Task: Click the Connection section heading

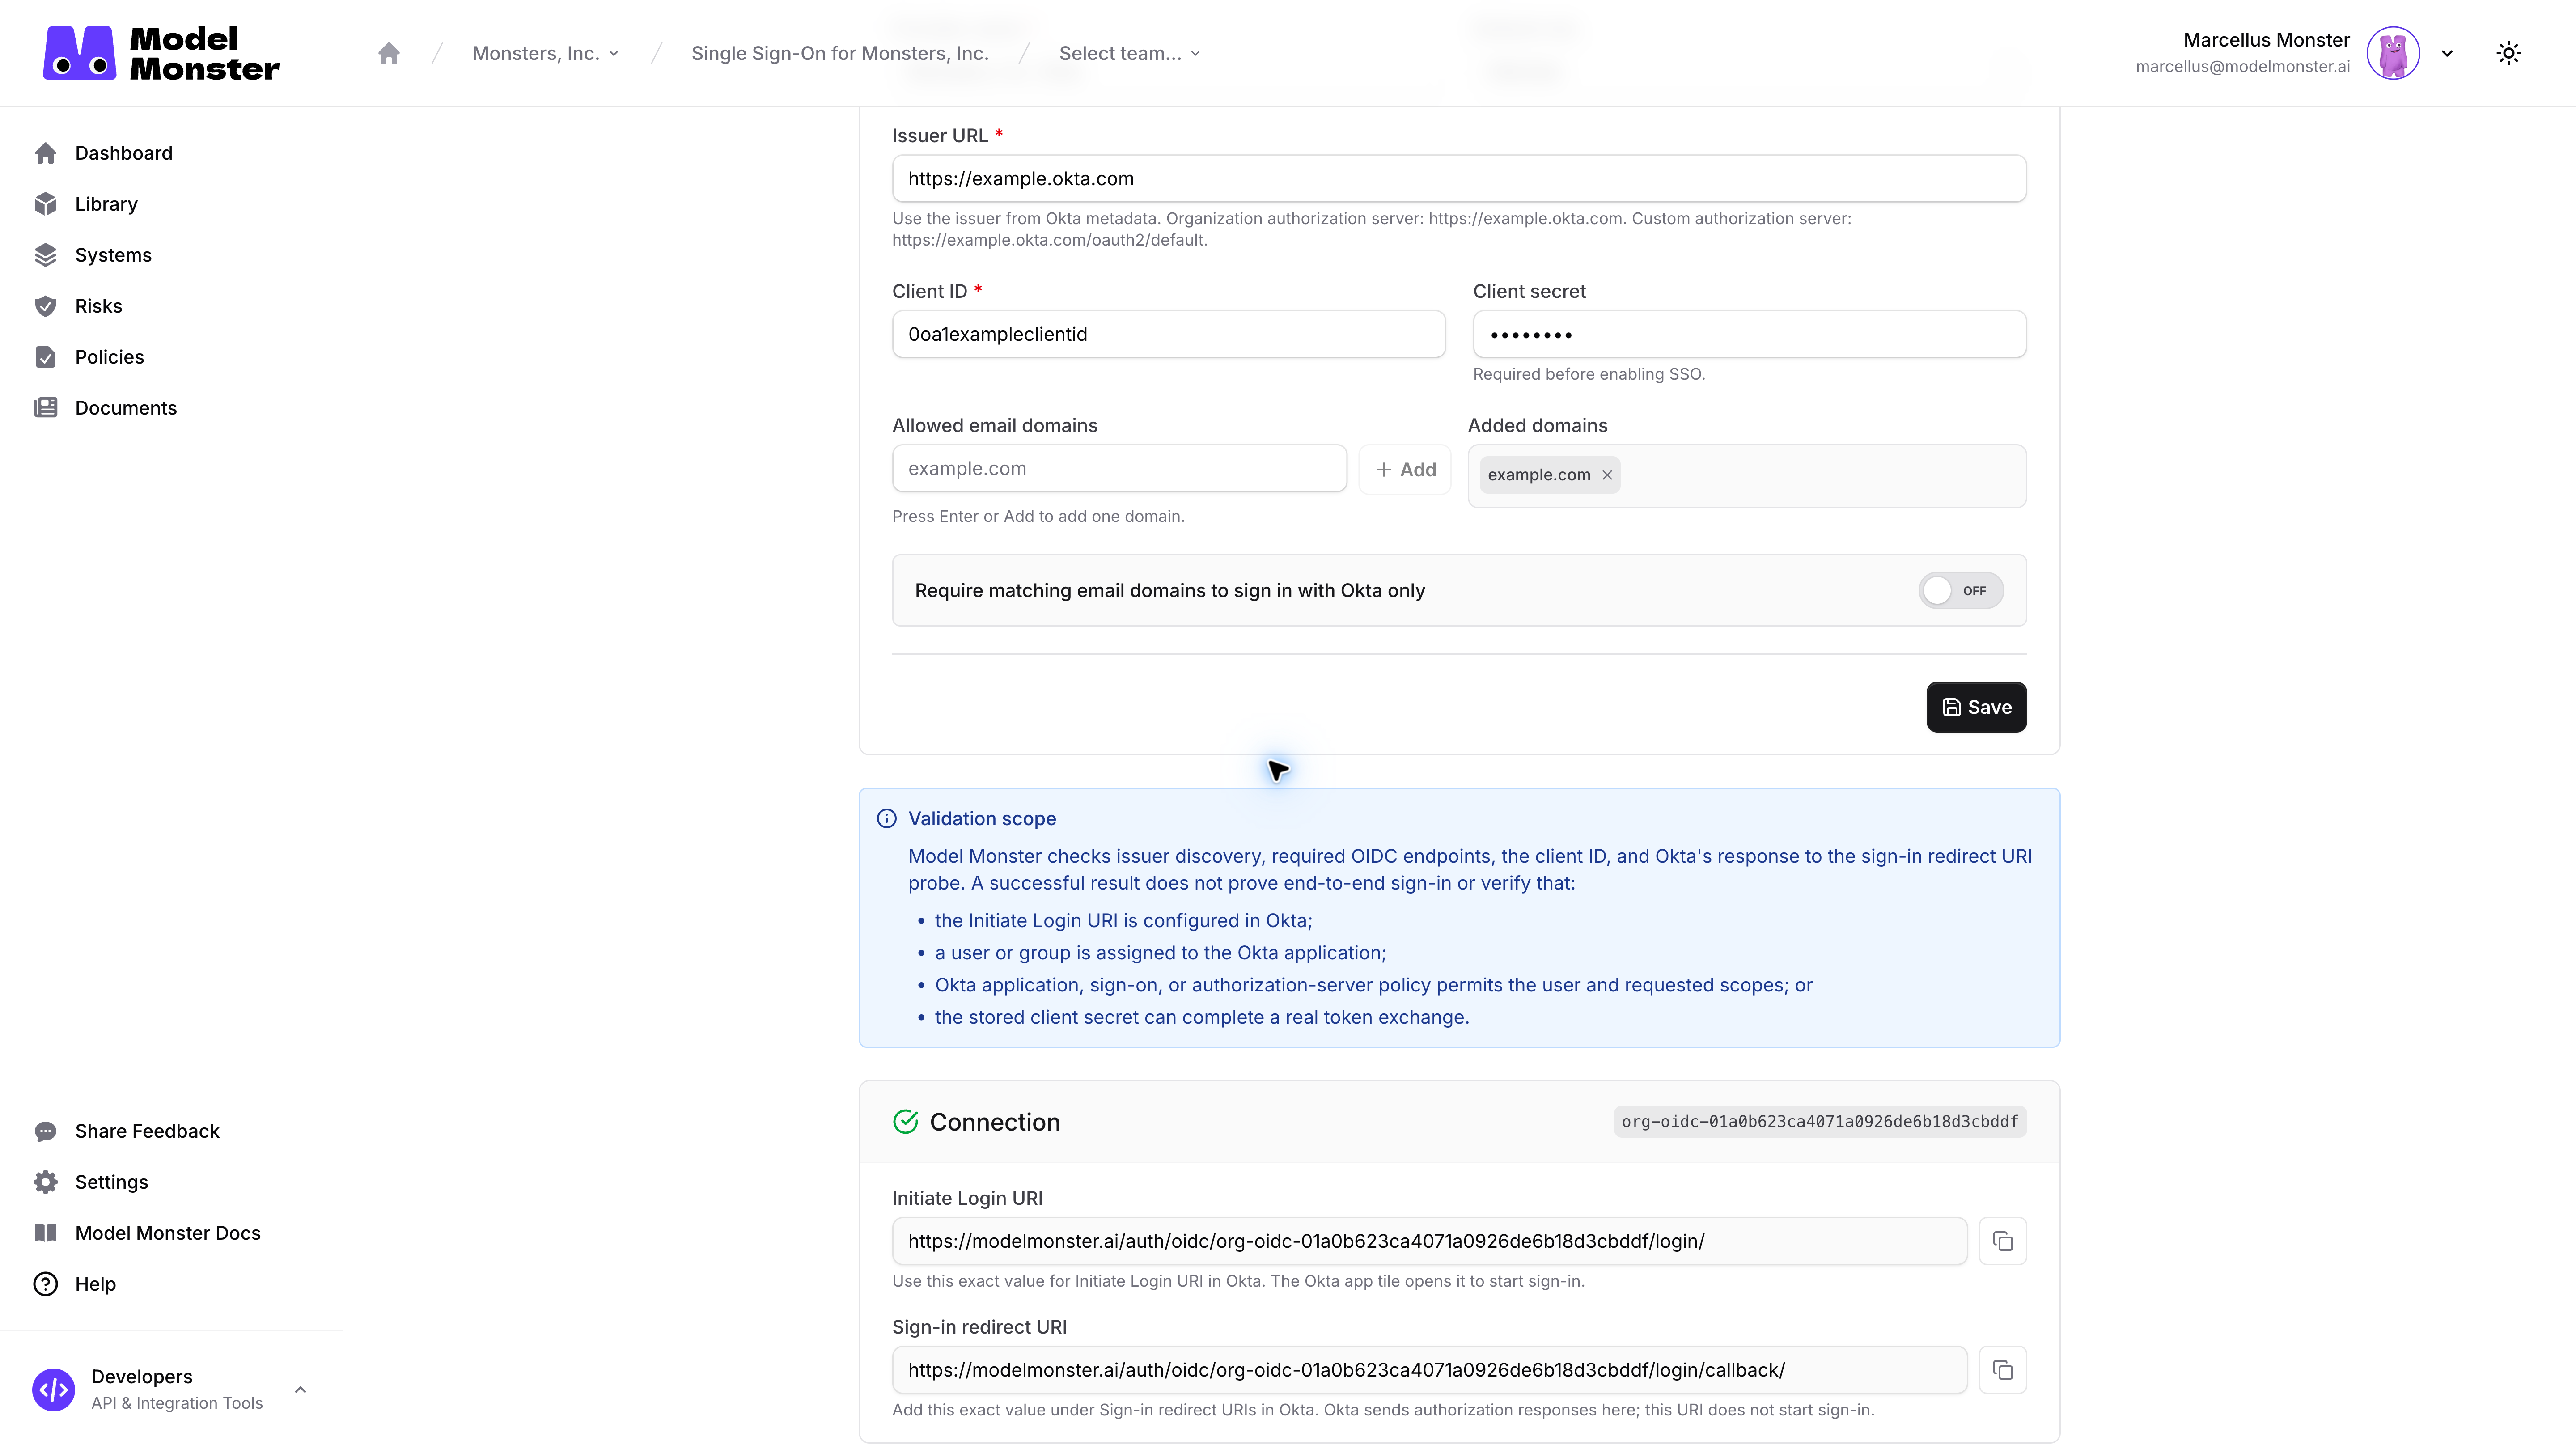Action: pos(994,1122)
